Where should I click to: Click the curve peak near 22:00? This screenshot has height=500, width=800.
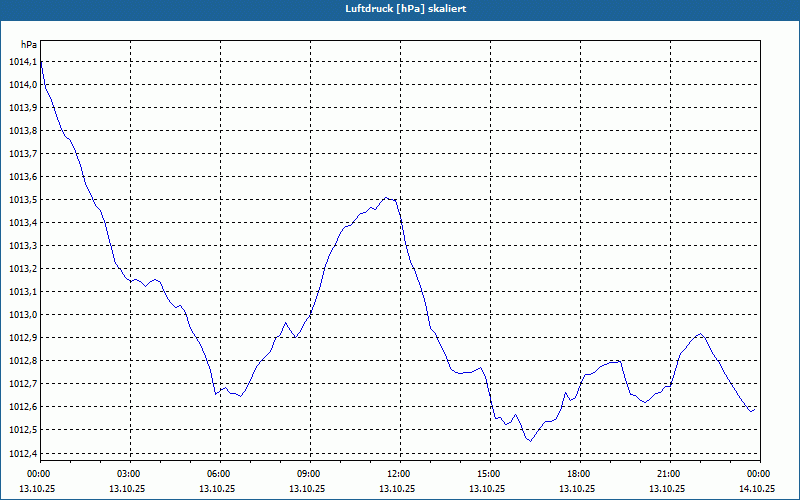pyautogui.click(x=700, y=334)
